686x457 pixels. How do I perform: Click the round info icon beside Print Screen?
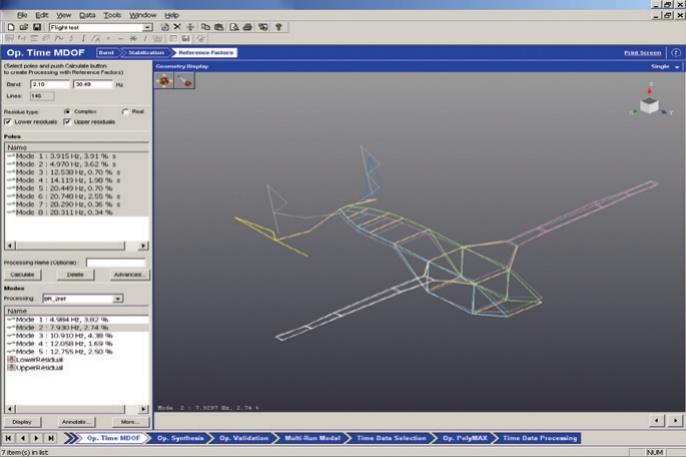coord(676,52)
